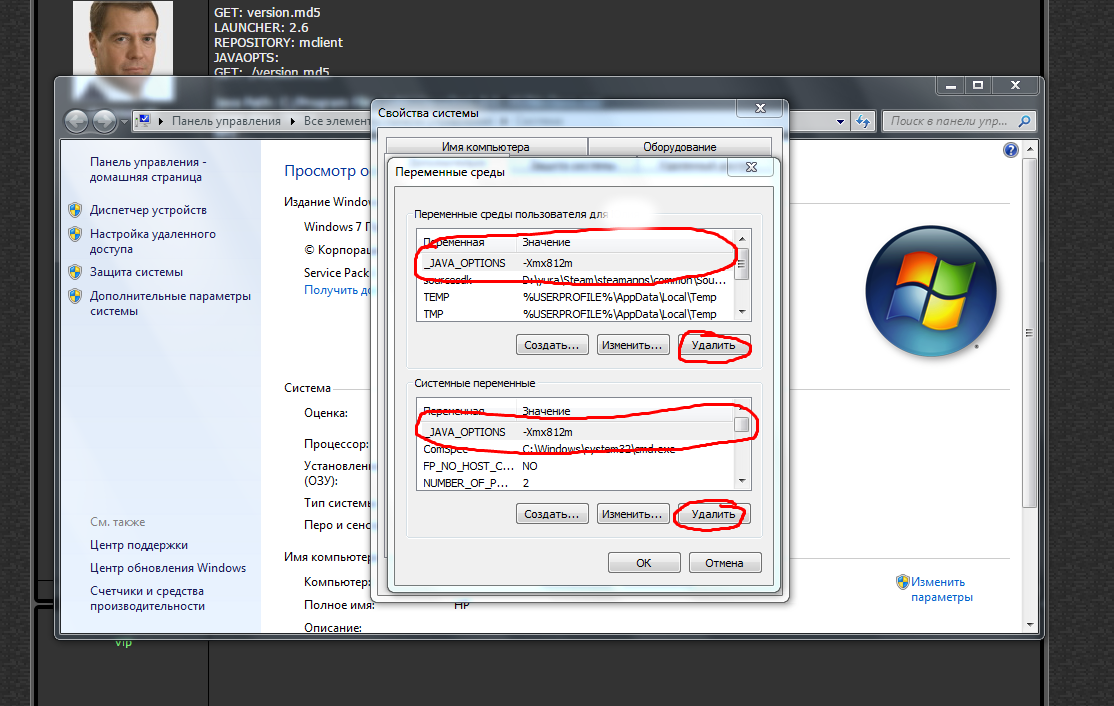Close the Переменные среды dialog
Image resolution: width=1114 pixels, height=706 pixels.
pos(751,167)
